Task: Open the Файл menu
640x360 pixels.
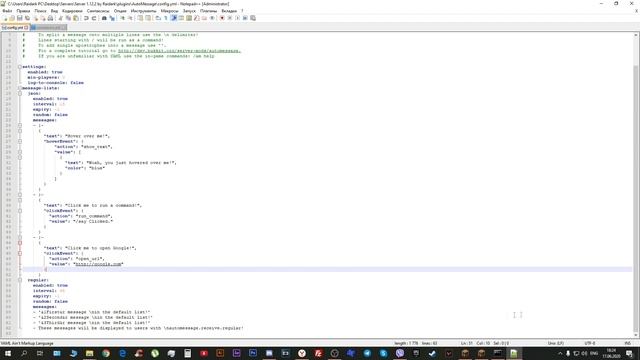Action: click(7, 11)
